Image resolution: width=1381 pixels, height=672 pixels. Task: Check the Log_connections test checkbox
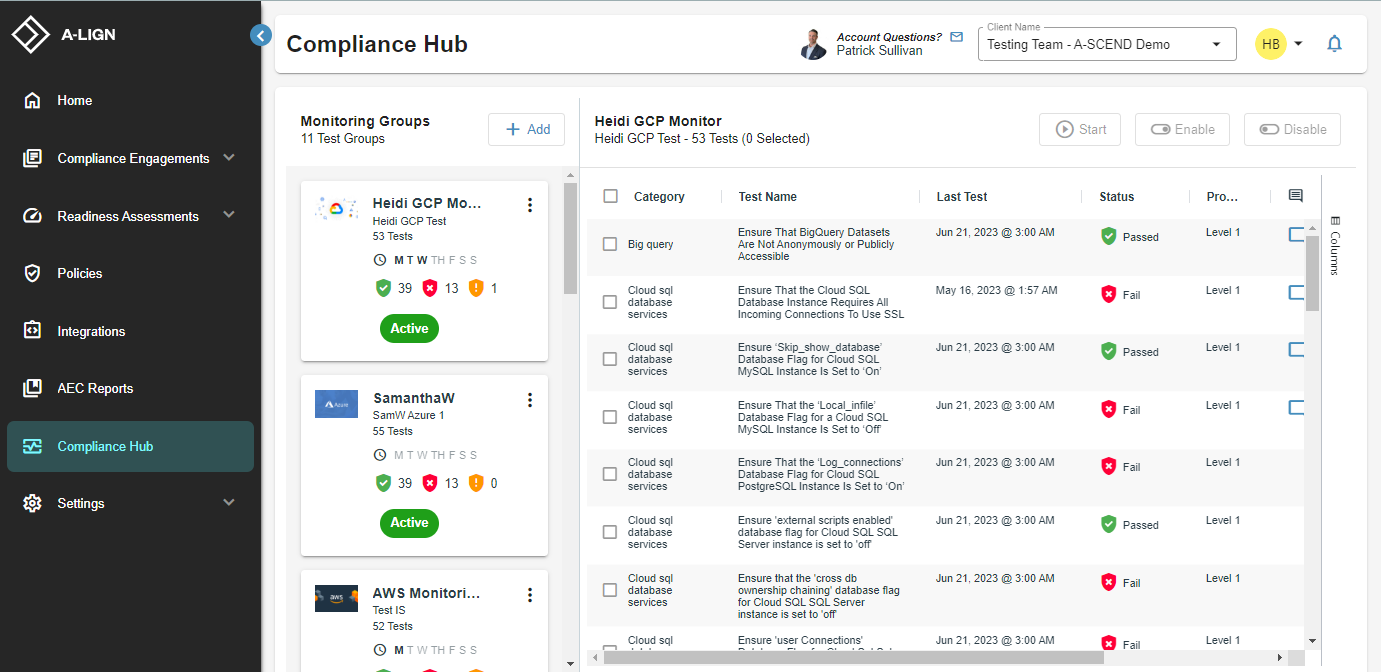pos(610,474)
